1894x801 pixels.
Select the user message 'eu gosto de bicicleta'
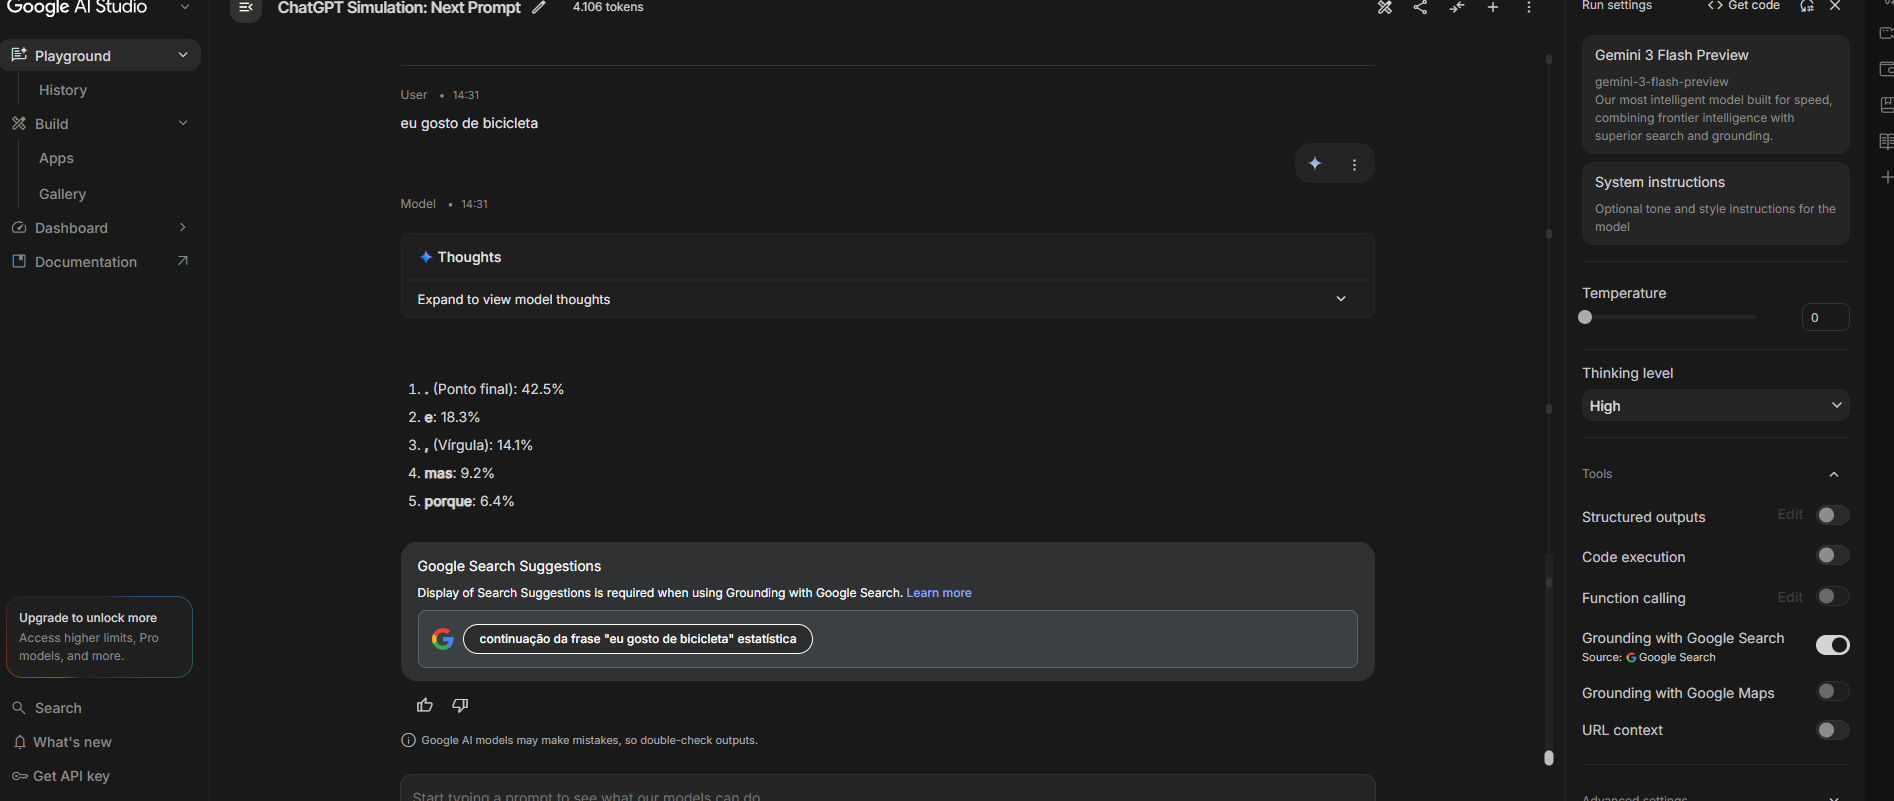[x=469, y=123]
